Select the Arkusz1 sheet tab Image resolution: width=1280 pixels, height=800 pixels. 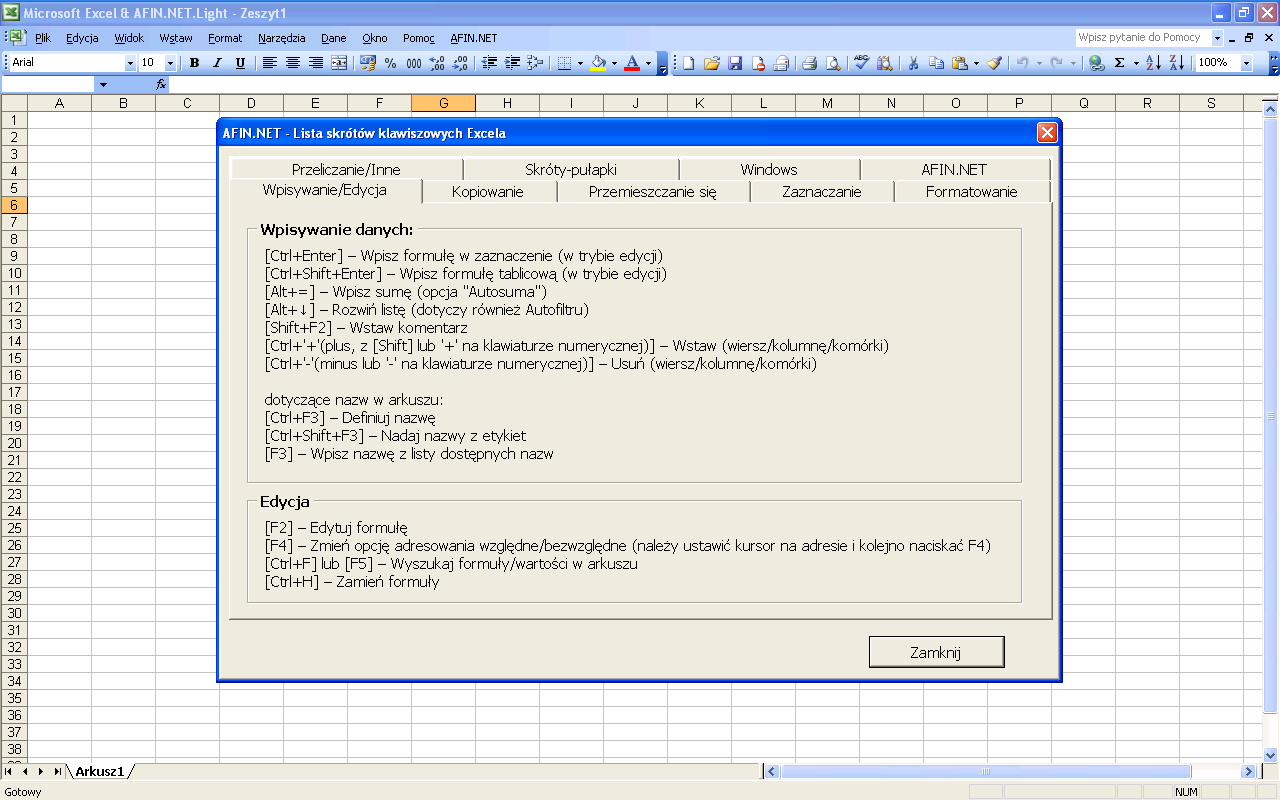(100, 771)
